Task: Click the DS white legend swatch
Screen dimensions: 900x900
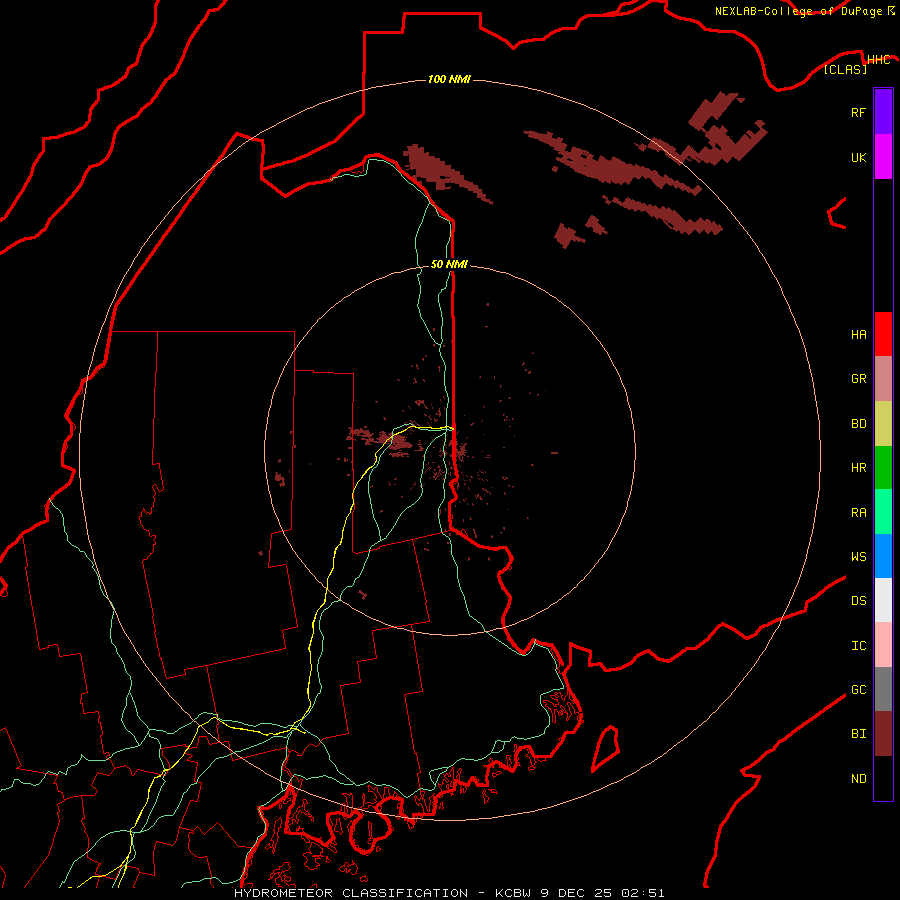Action: coord(883,600)
